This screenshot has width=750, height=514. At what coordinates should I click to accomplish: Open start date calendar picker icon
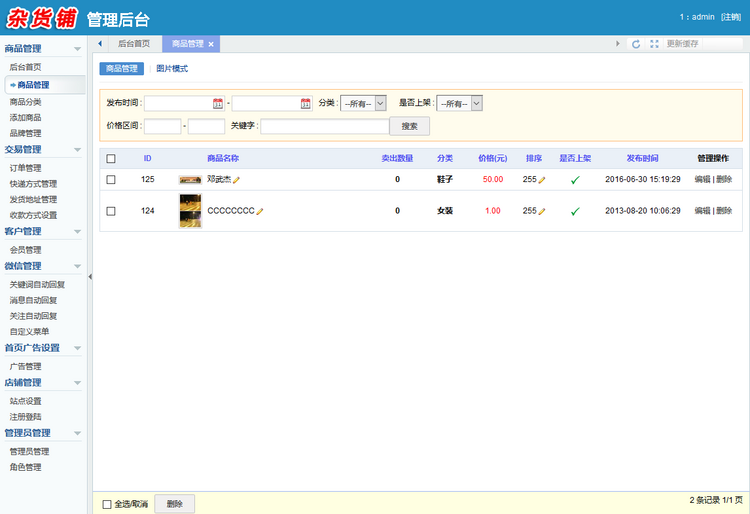coord(218,103)
